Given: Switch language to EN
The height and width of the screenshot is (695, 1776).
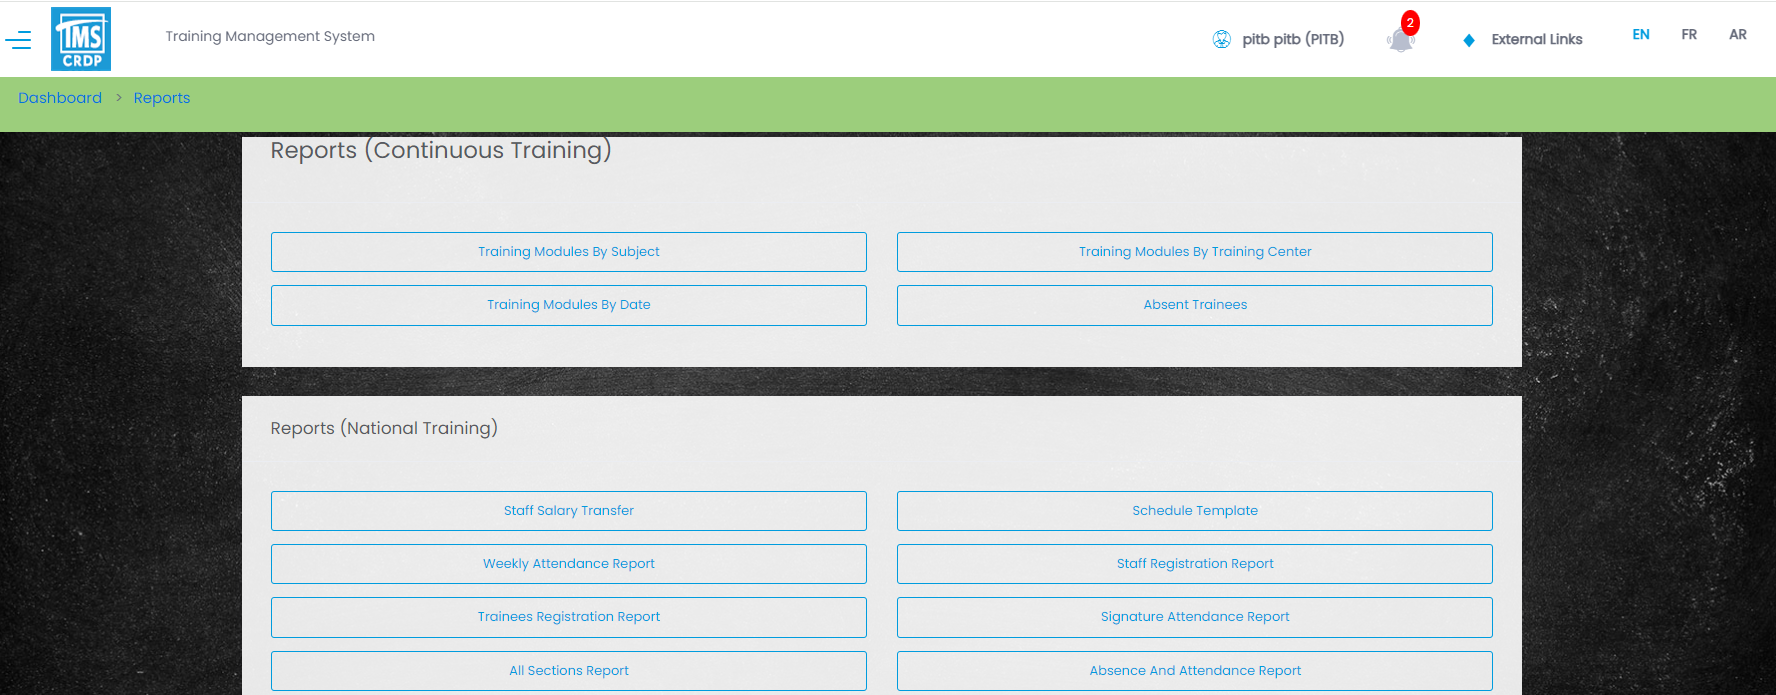Looking at the screenshot, I should (x=1640, y=34).
